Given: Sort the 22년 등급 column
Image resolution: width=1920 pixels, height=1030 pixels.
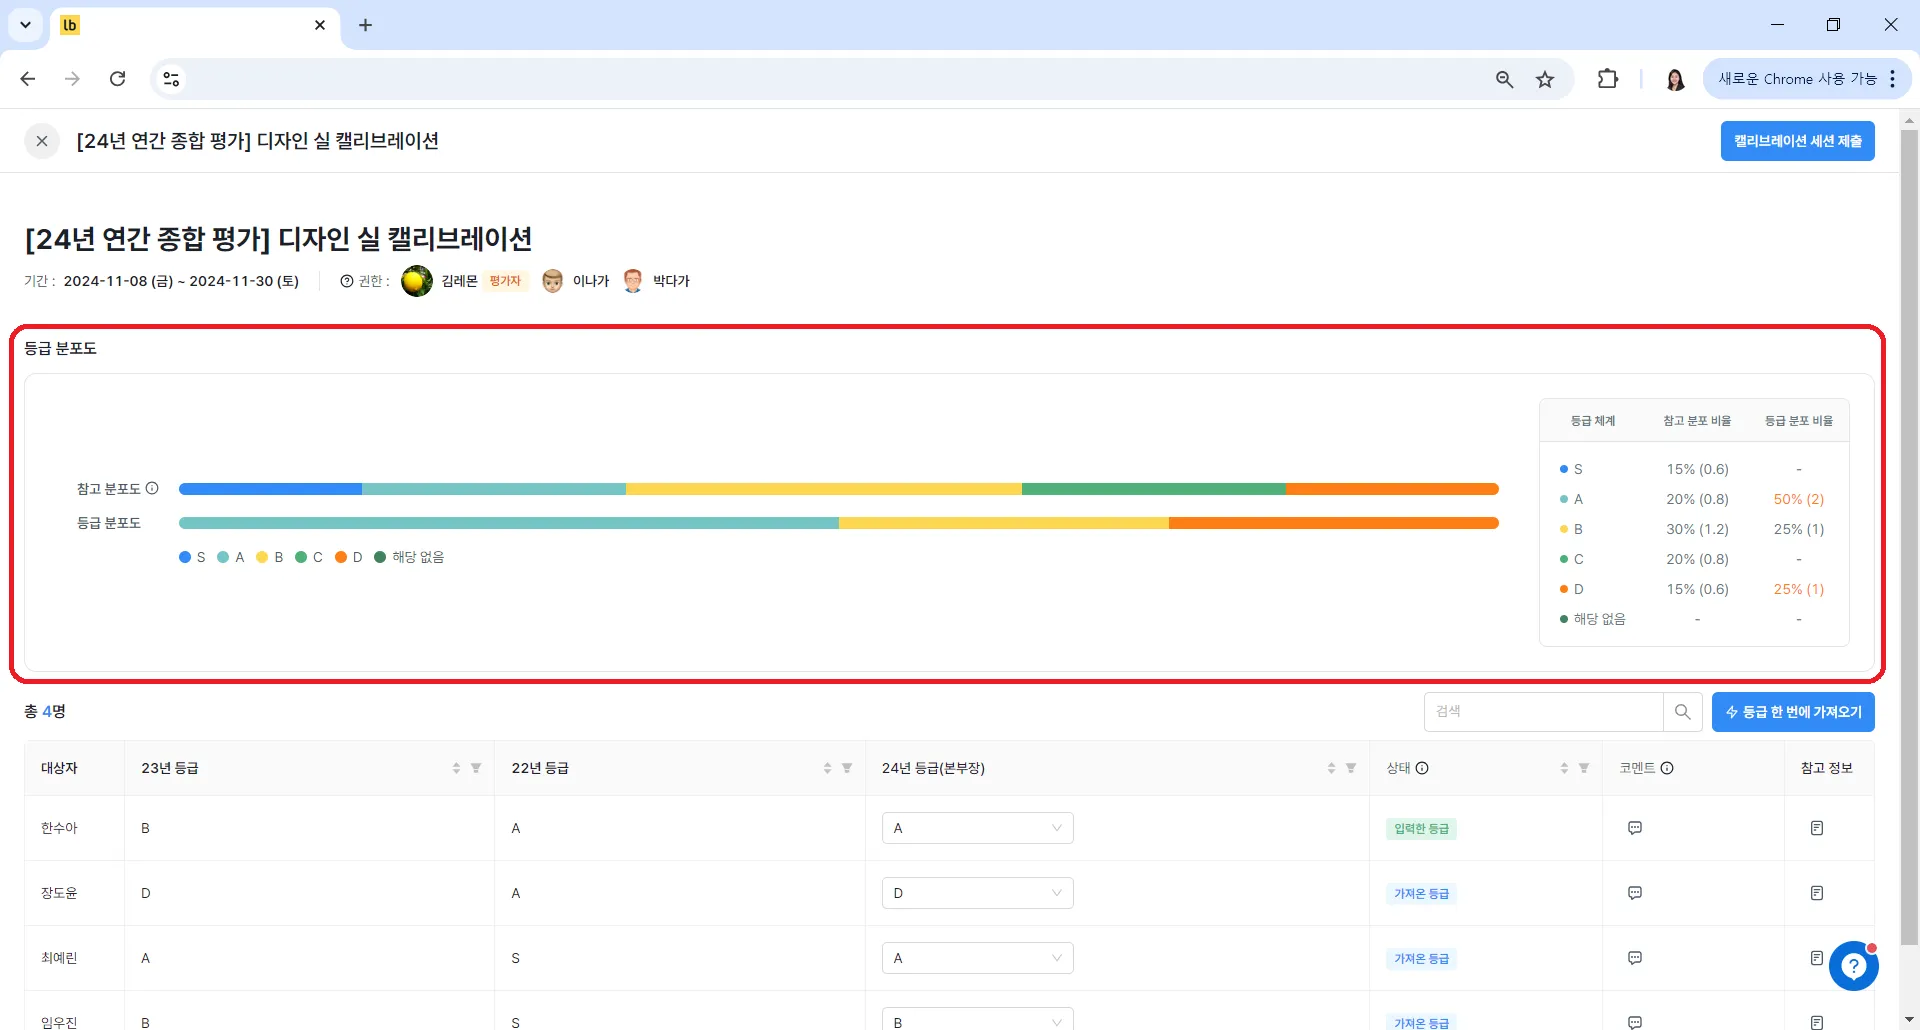Looking at the screenshot, I should pyautogui.click(x=827, y=768).
